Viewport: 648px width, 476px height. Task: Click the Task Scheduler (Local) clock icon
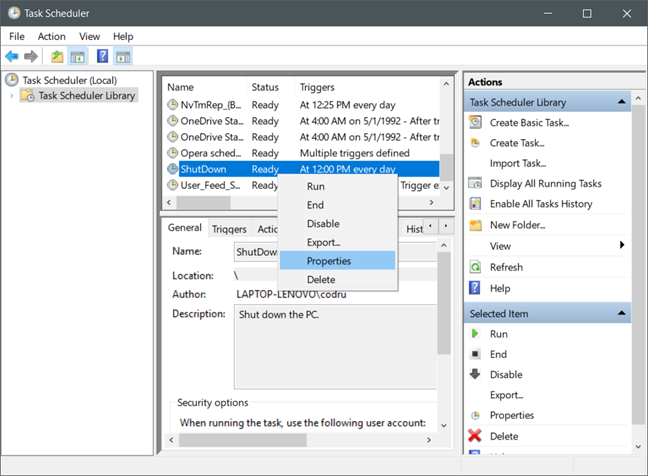(x=12, y=80)
